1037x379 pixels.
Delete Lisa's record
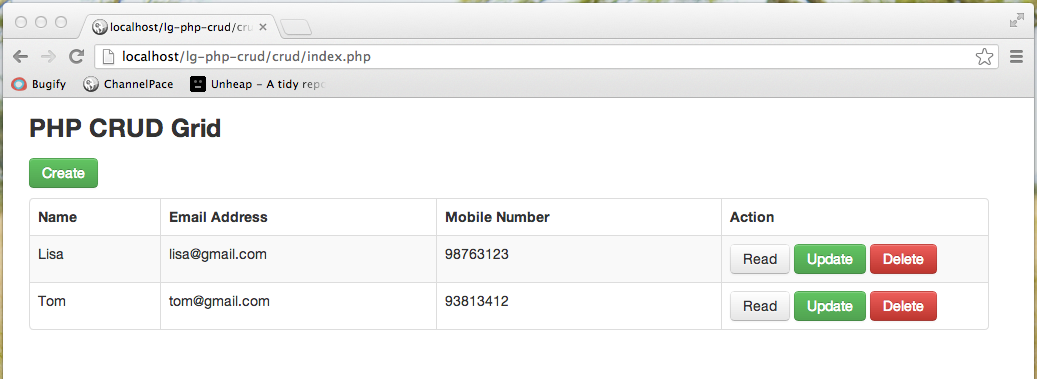point(903,259)
